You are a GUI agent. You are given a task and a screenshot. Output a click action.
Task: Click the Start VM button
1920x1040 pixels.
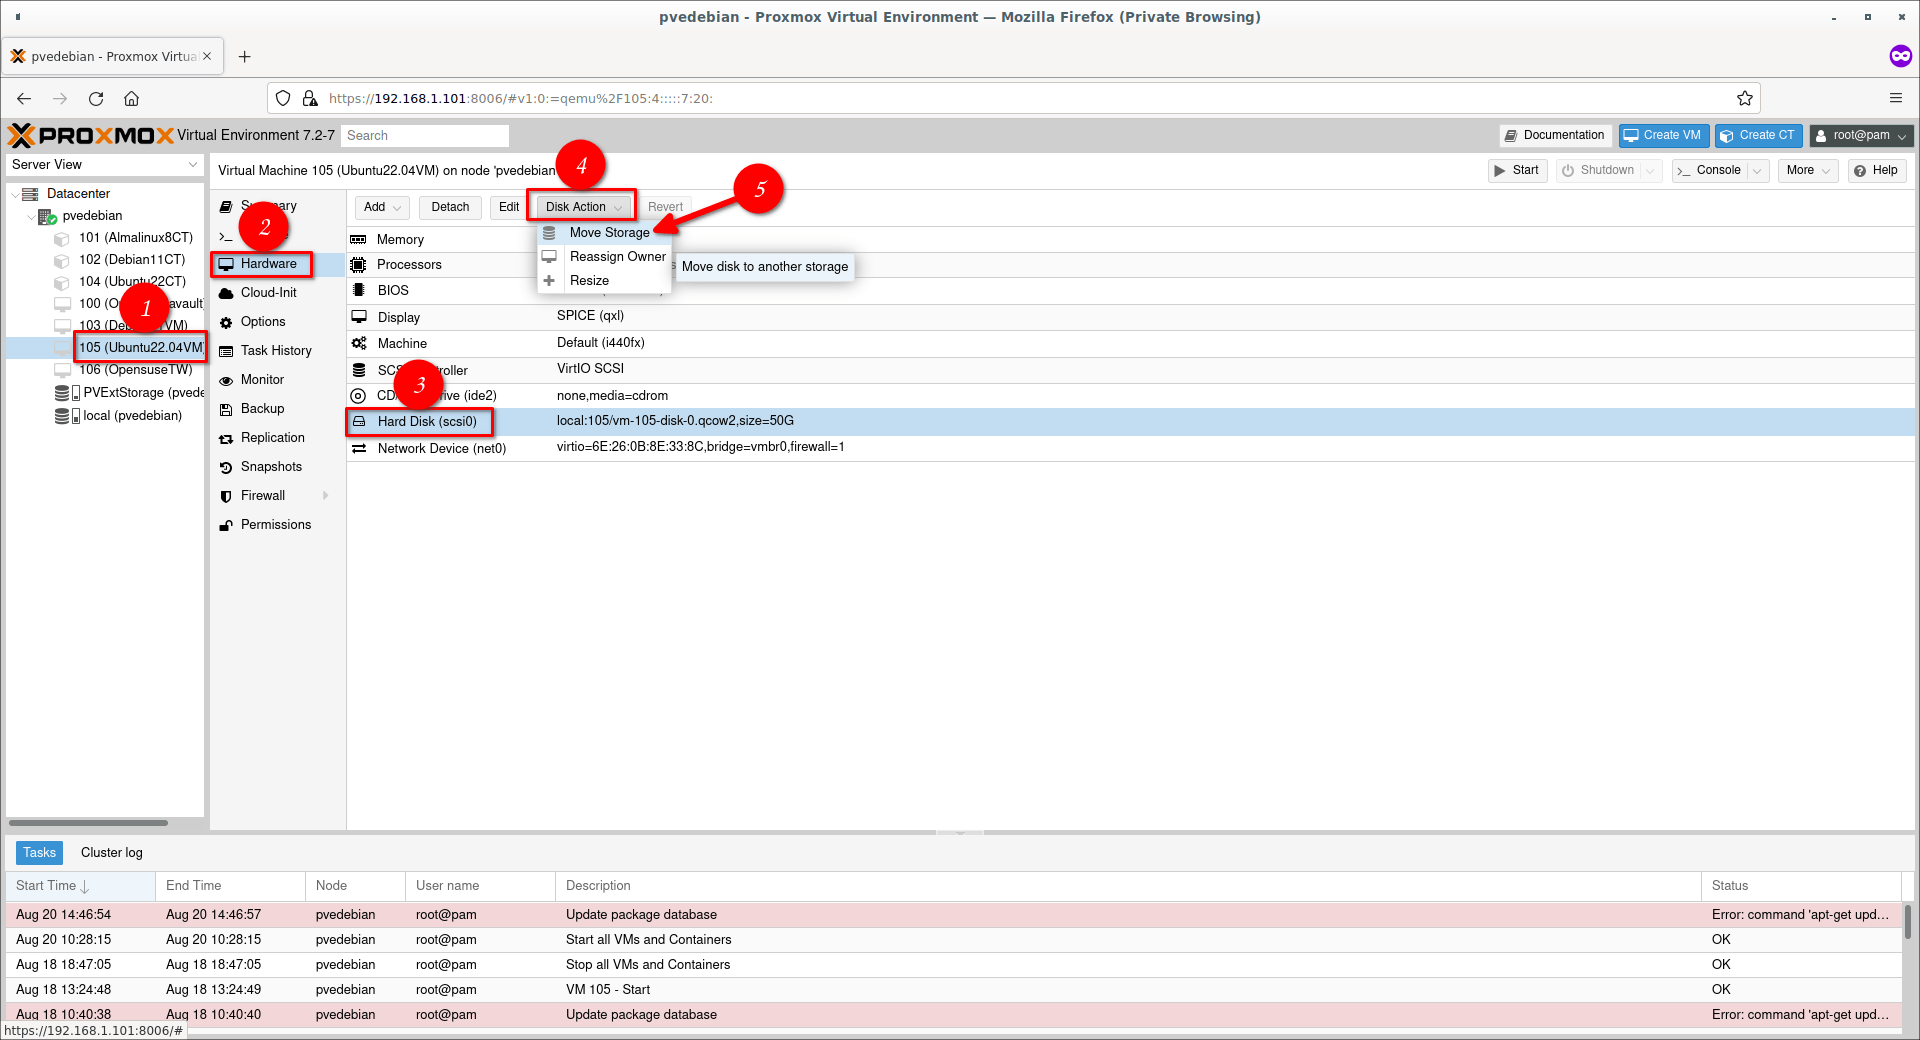coord(1517,170)
